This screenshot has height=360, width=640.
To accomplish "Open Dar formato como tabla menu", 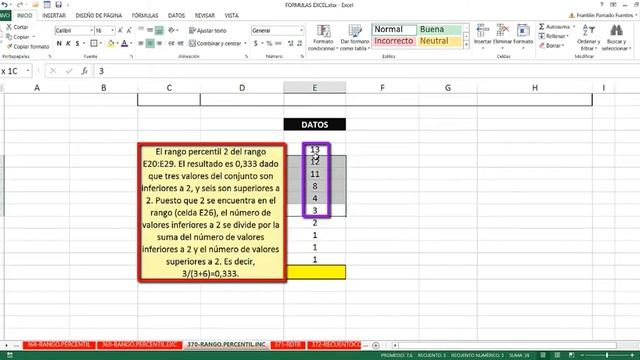I will pos(354,38).
